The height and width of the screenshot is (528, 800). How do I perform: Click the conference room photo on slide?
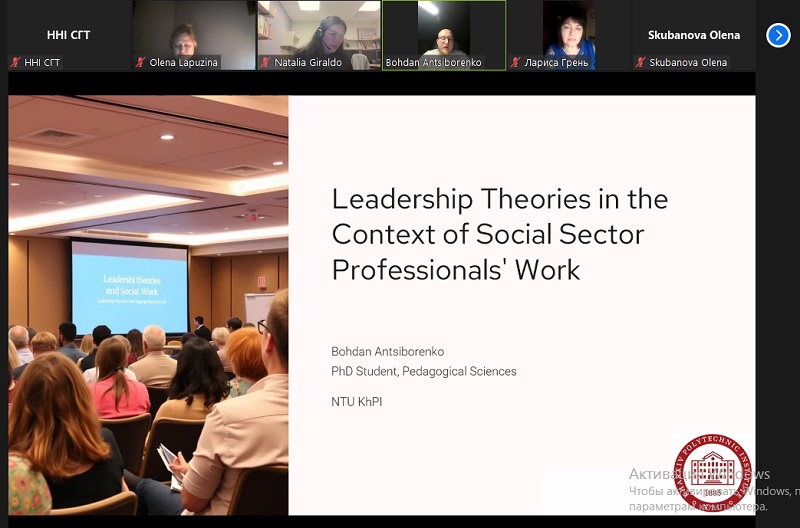tap(148, 305)
